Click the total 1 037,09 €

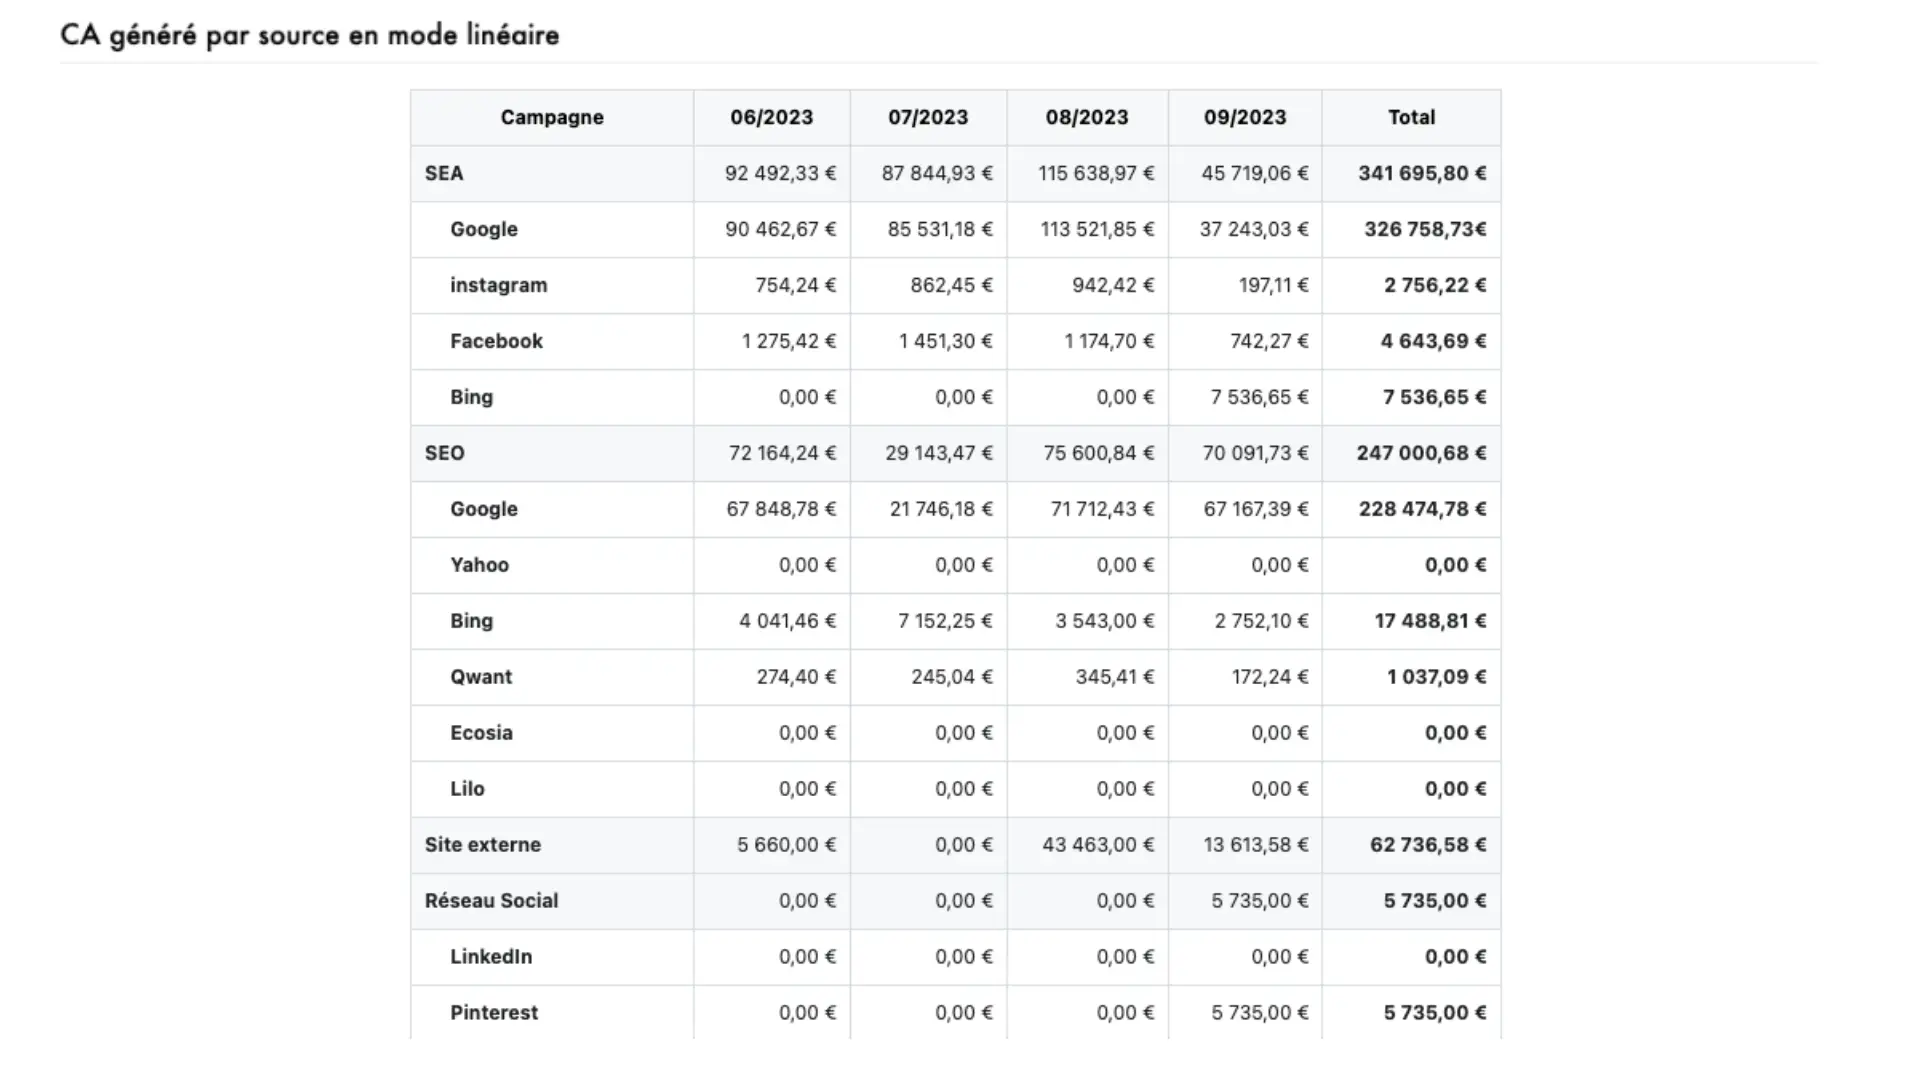coord(1436,677)
